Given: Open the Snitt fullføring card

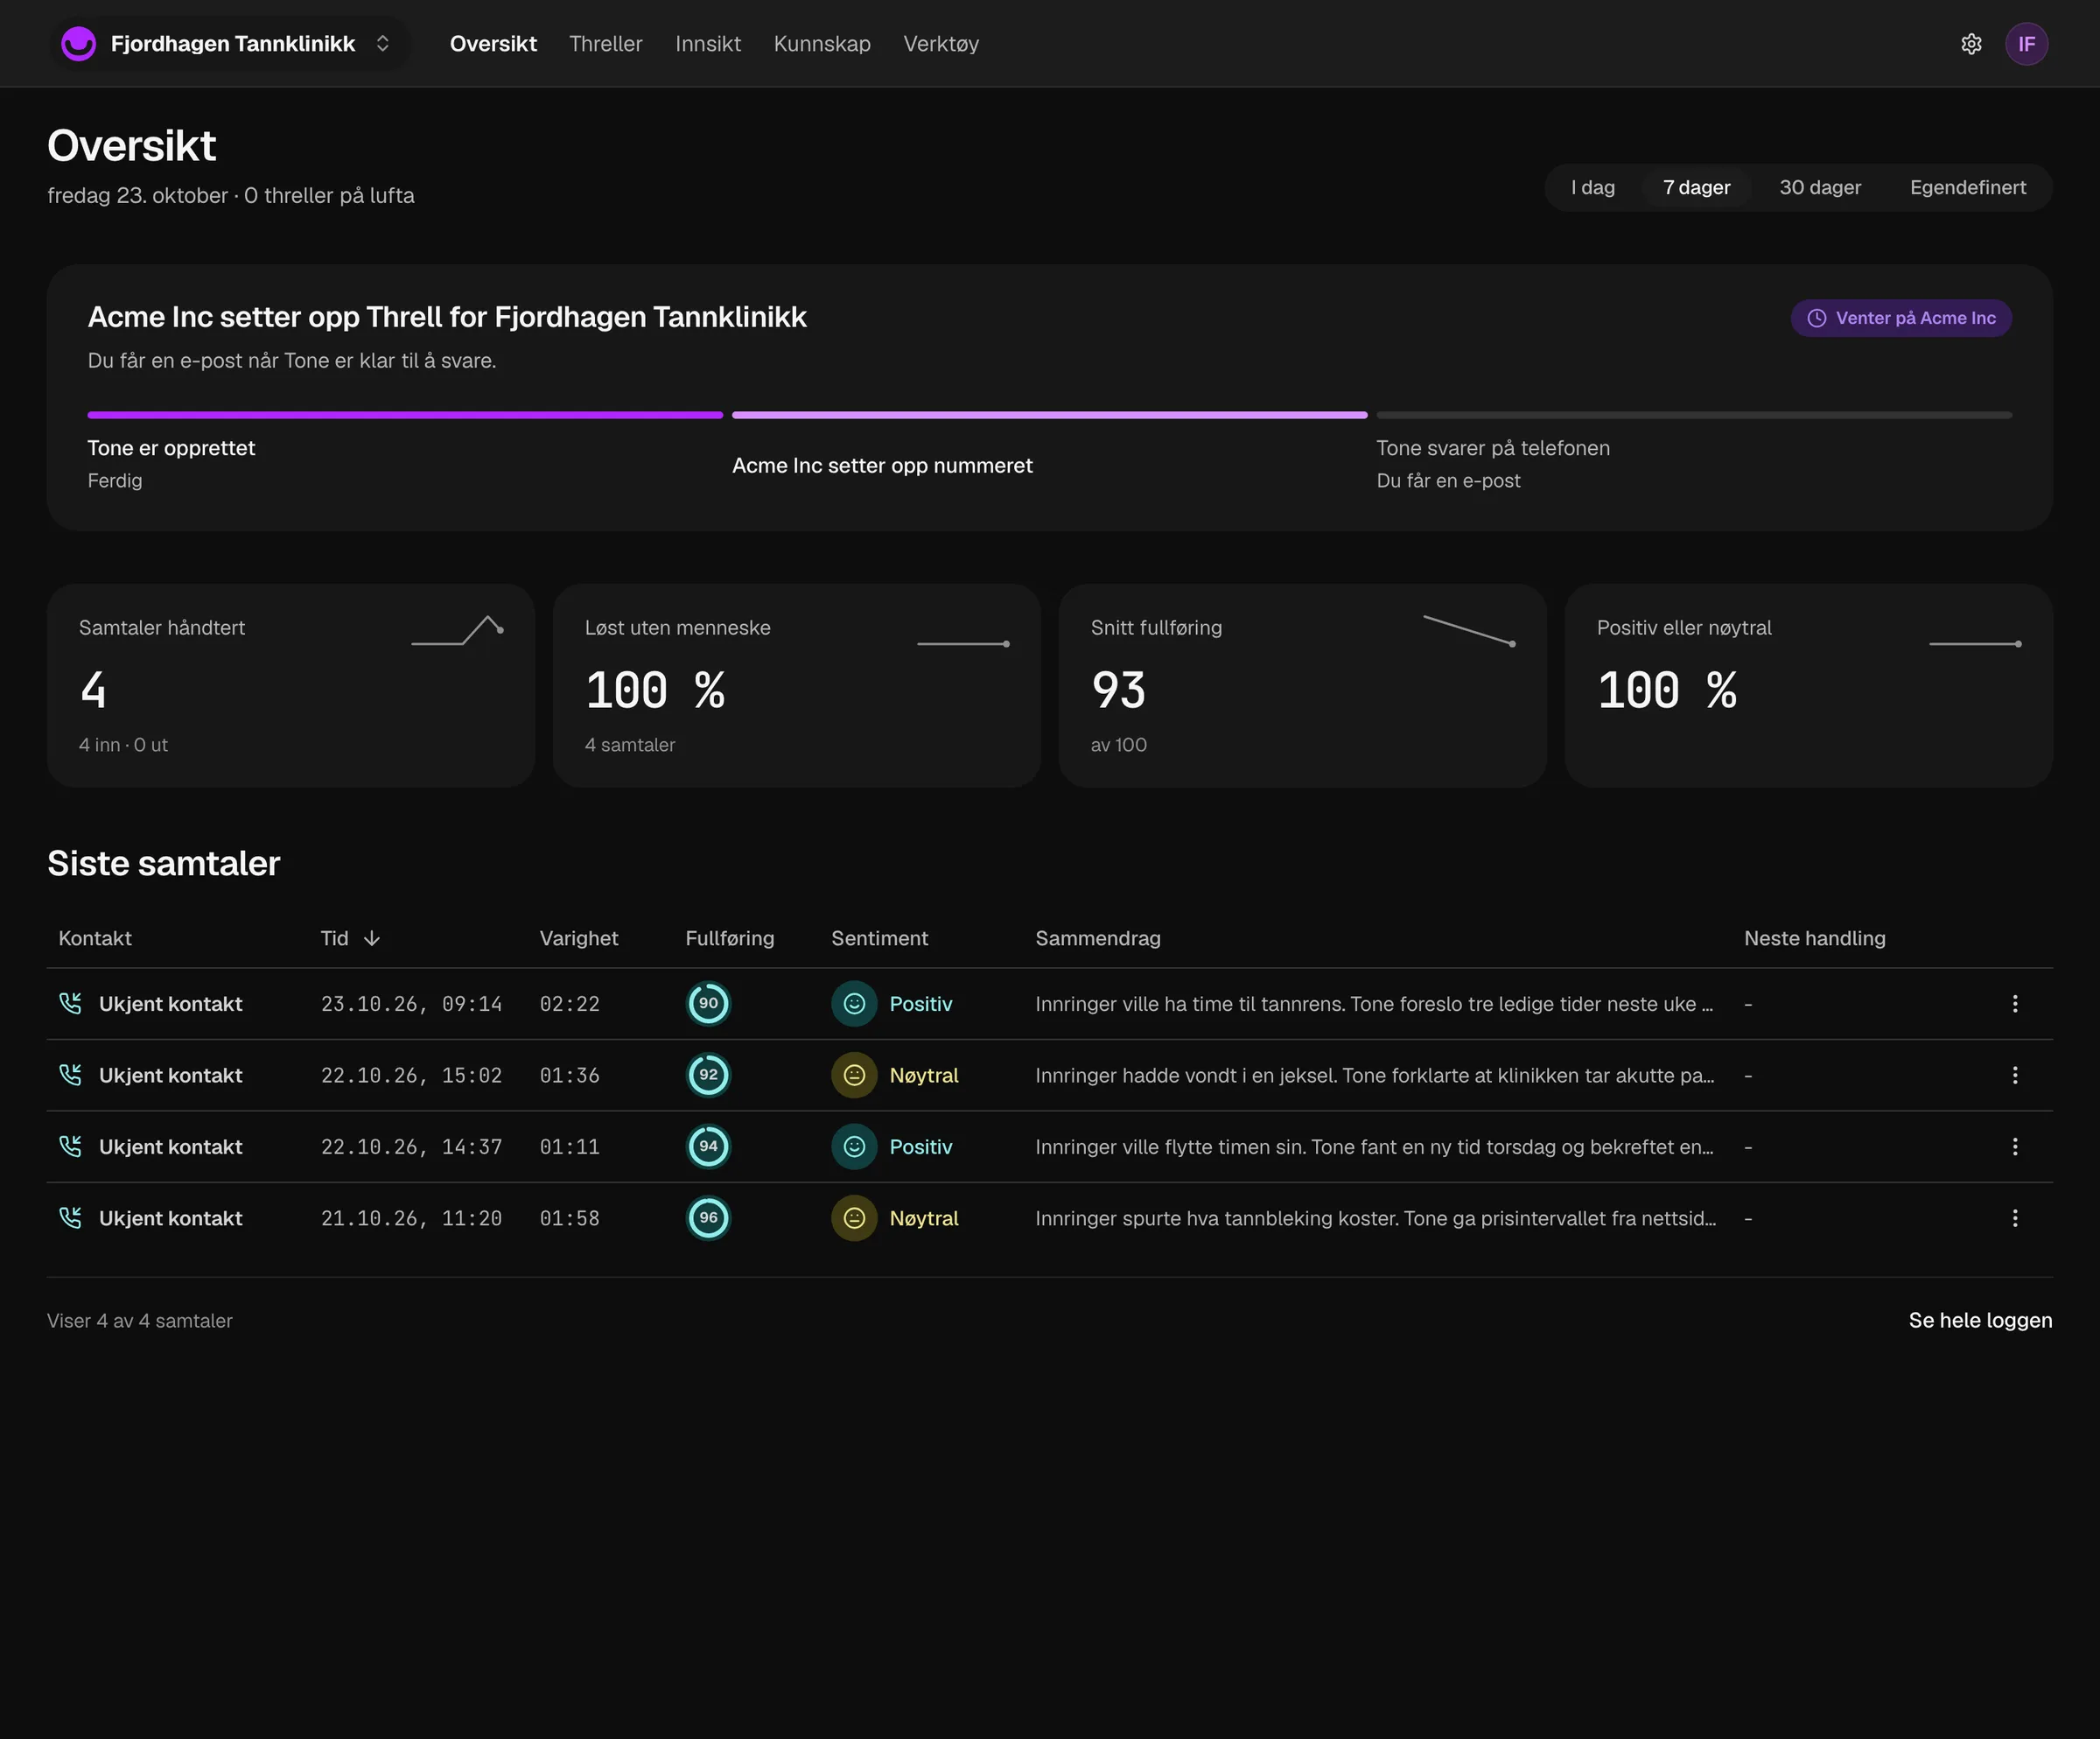Looking at the screenshot, I should [1302, 685].
